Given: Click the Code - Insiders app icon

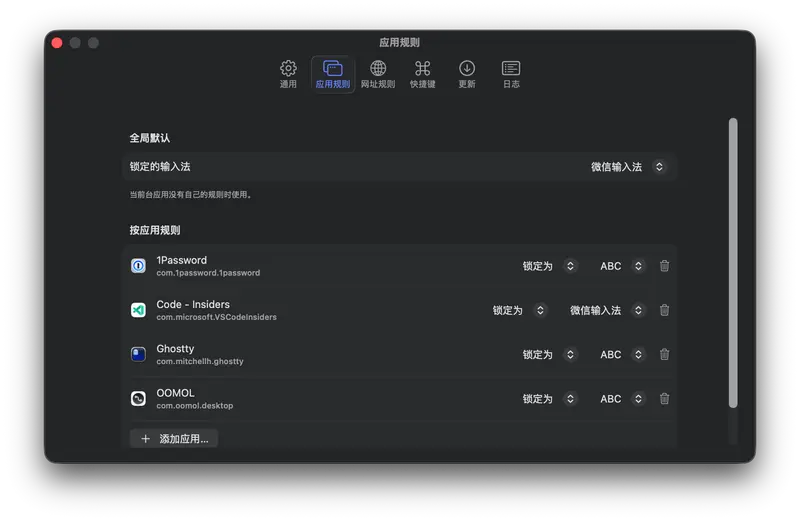Looking at the screenshot, I should tap(138, 310).
